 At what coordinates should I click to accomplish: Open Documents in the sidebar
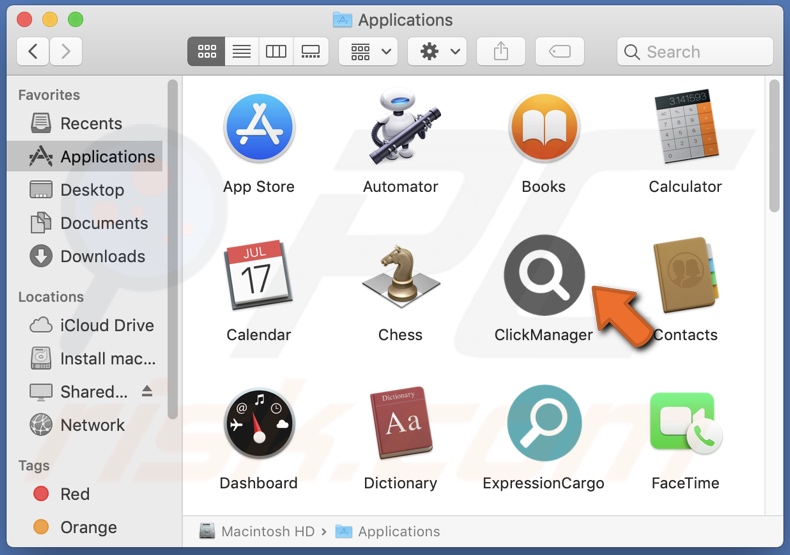point(85,223)
